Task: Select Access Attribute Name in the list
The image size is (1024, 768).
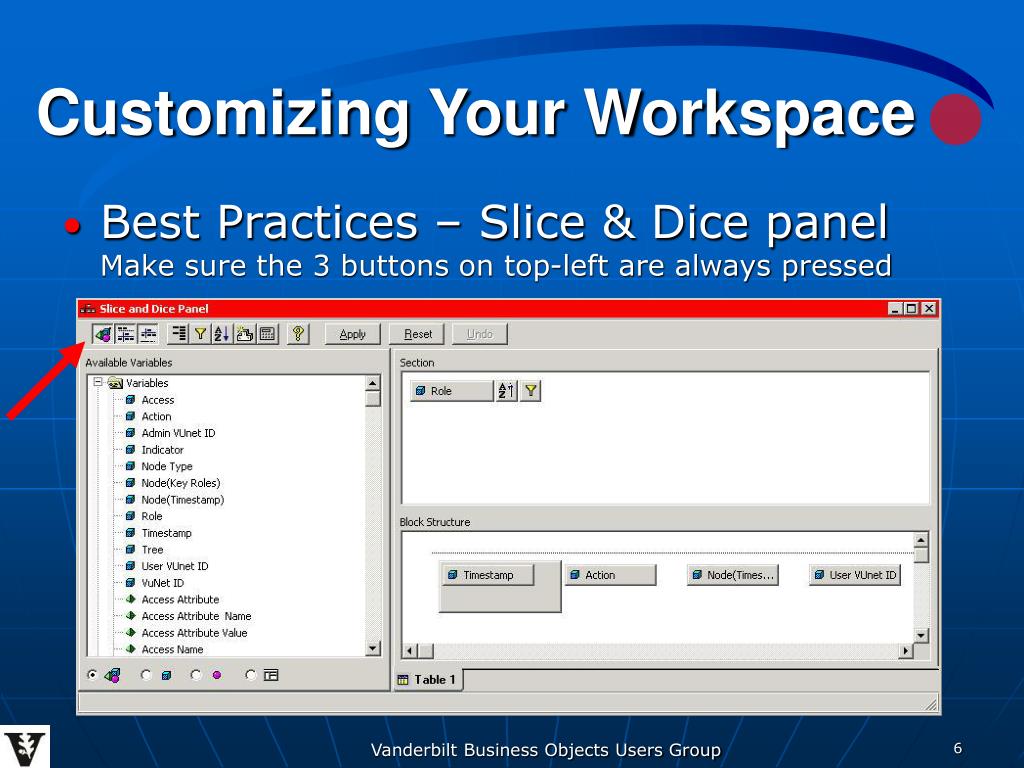Action: pyautogui.click(x=197, y=616)
